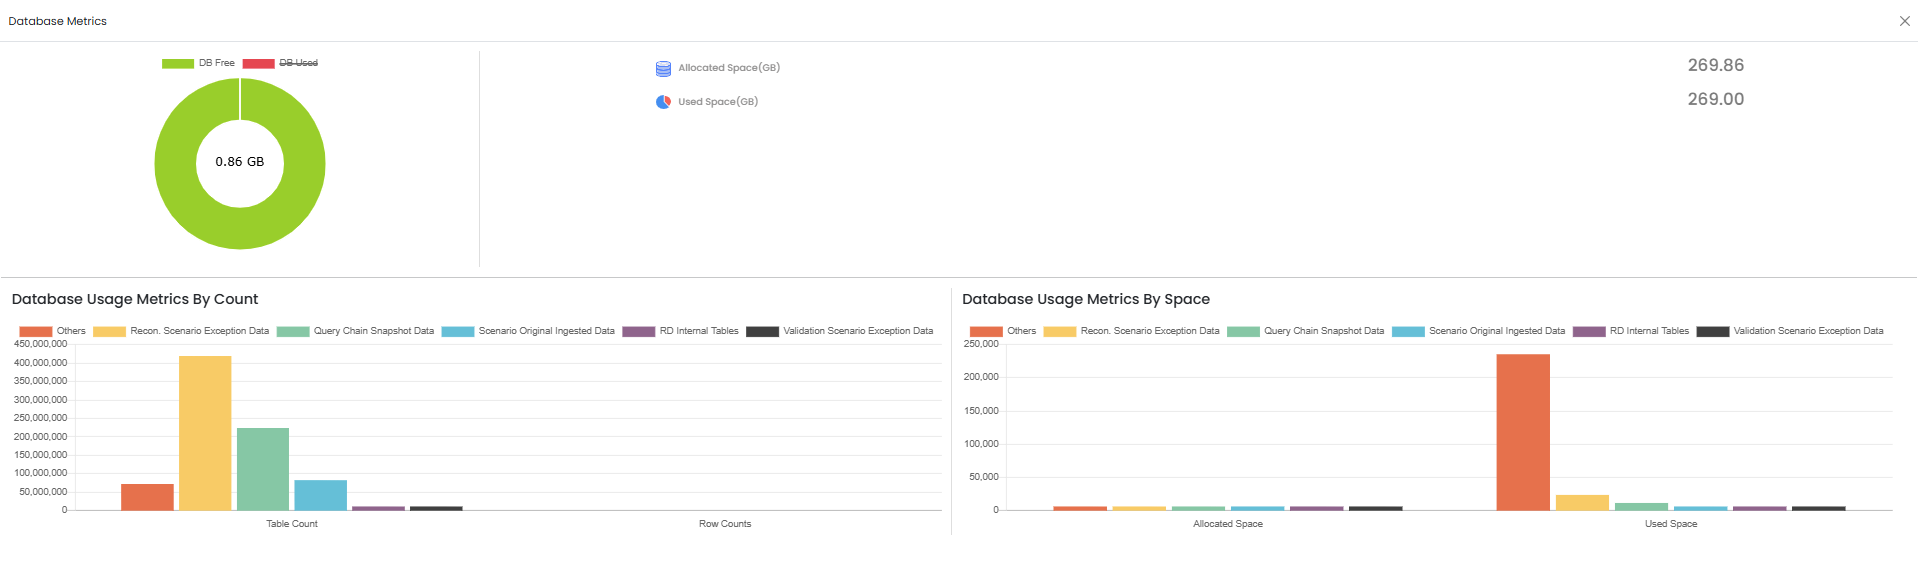Toggle Others legend in Metrics By Space
1918x566 pixels.
pyautogui.click(x=1002, y=331)
